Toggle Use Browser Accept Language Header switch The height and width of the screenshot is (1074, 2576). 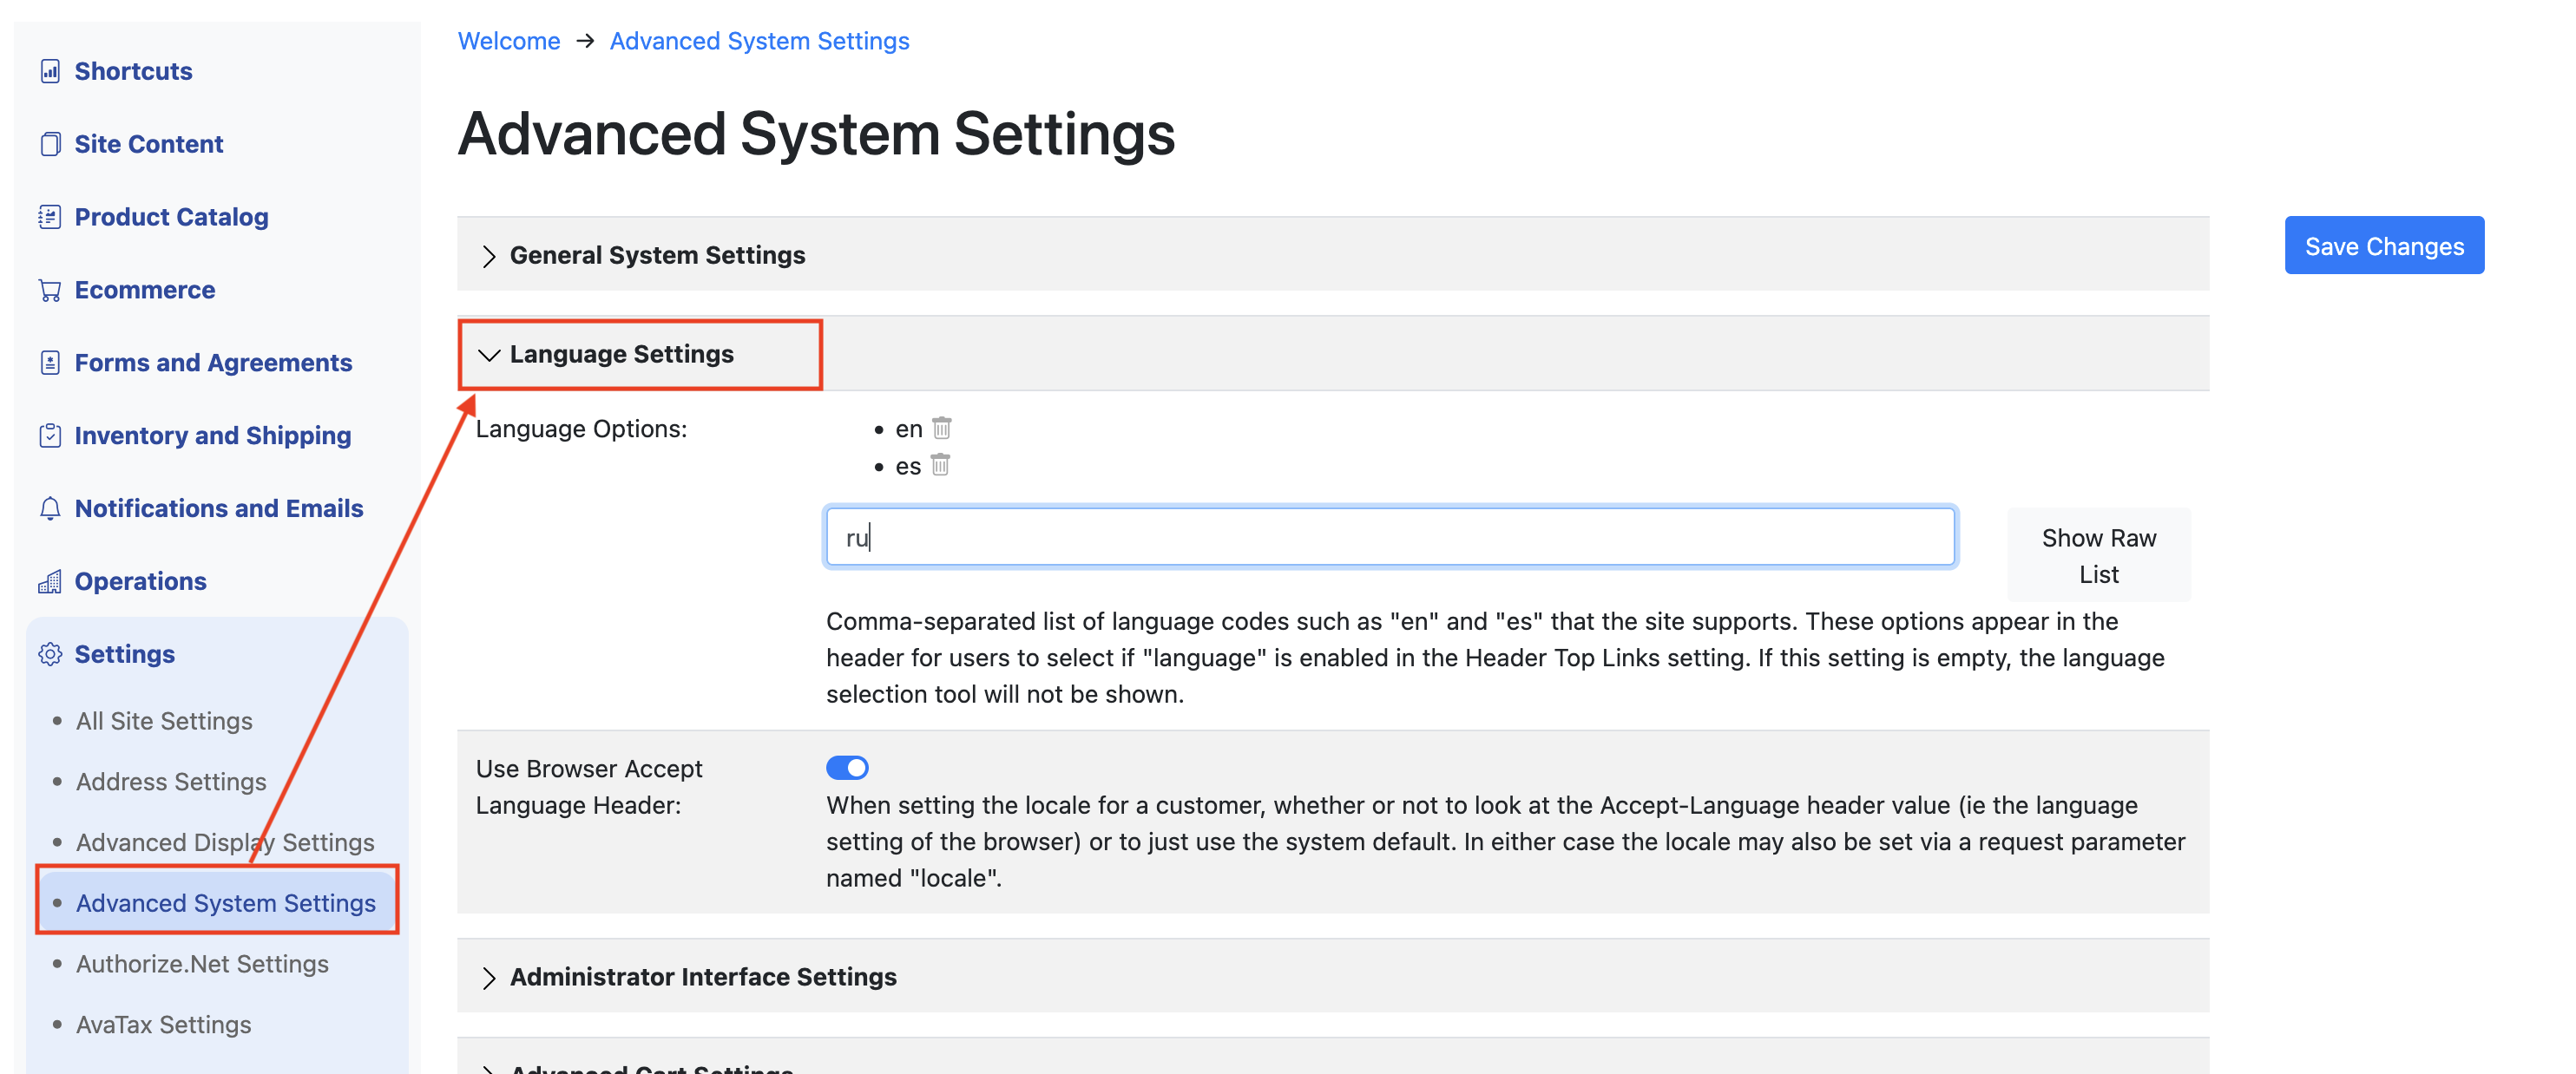(x=847, y=768)
